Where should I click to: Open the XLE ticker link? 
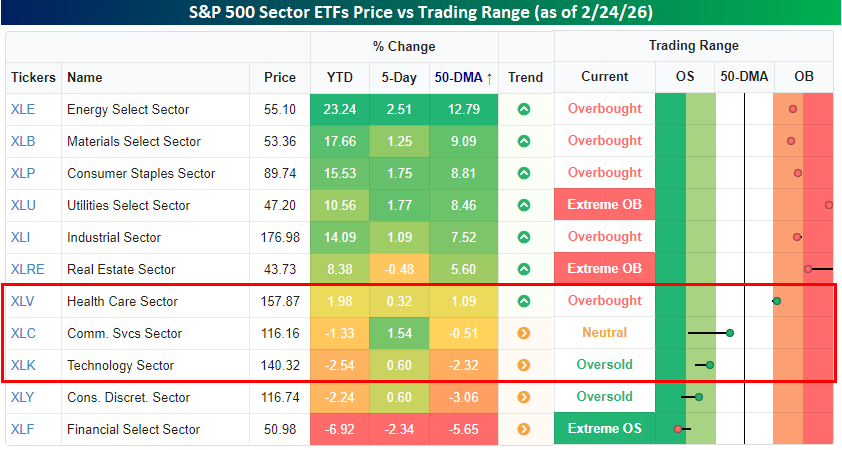pos(23,109)
